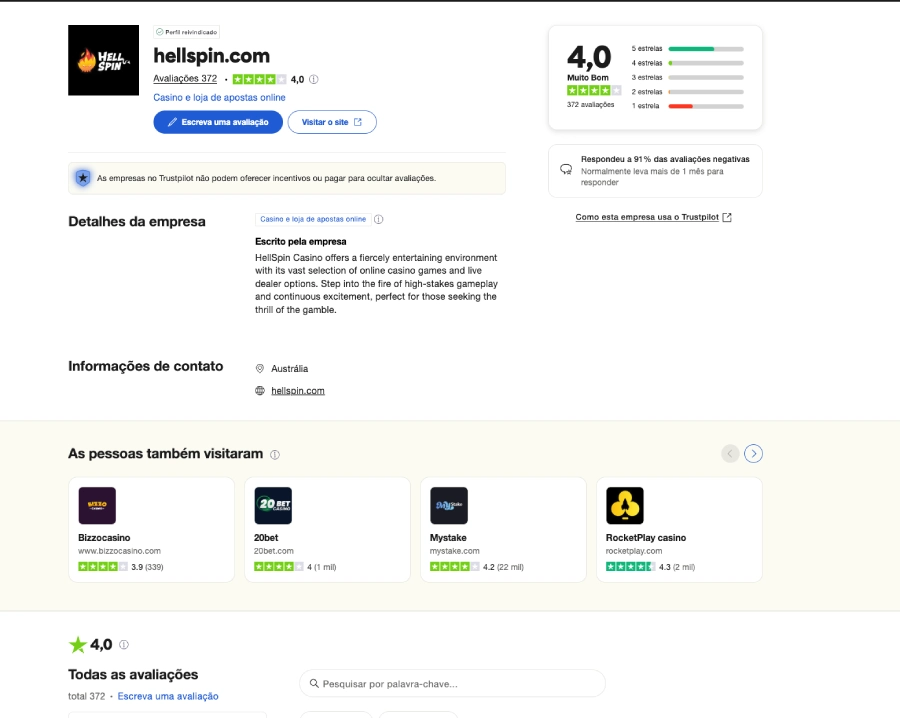The height and width of the screenshot is (718, 900).
Task: Open the Visitar o site button
Action: point(332,122)
